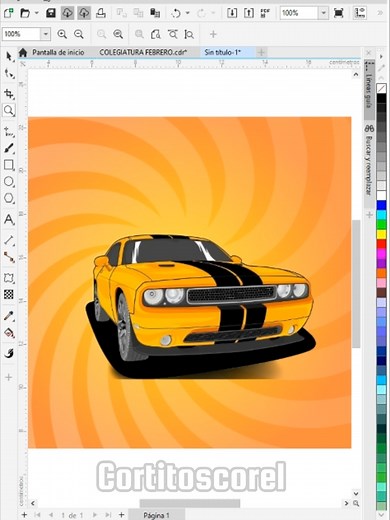
Task: Undo the last action
Action: pos(176,13)
